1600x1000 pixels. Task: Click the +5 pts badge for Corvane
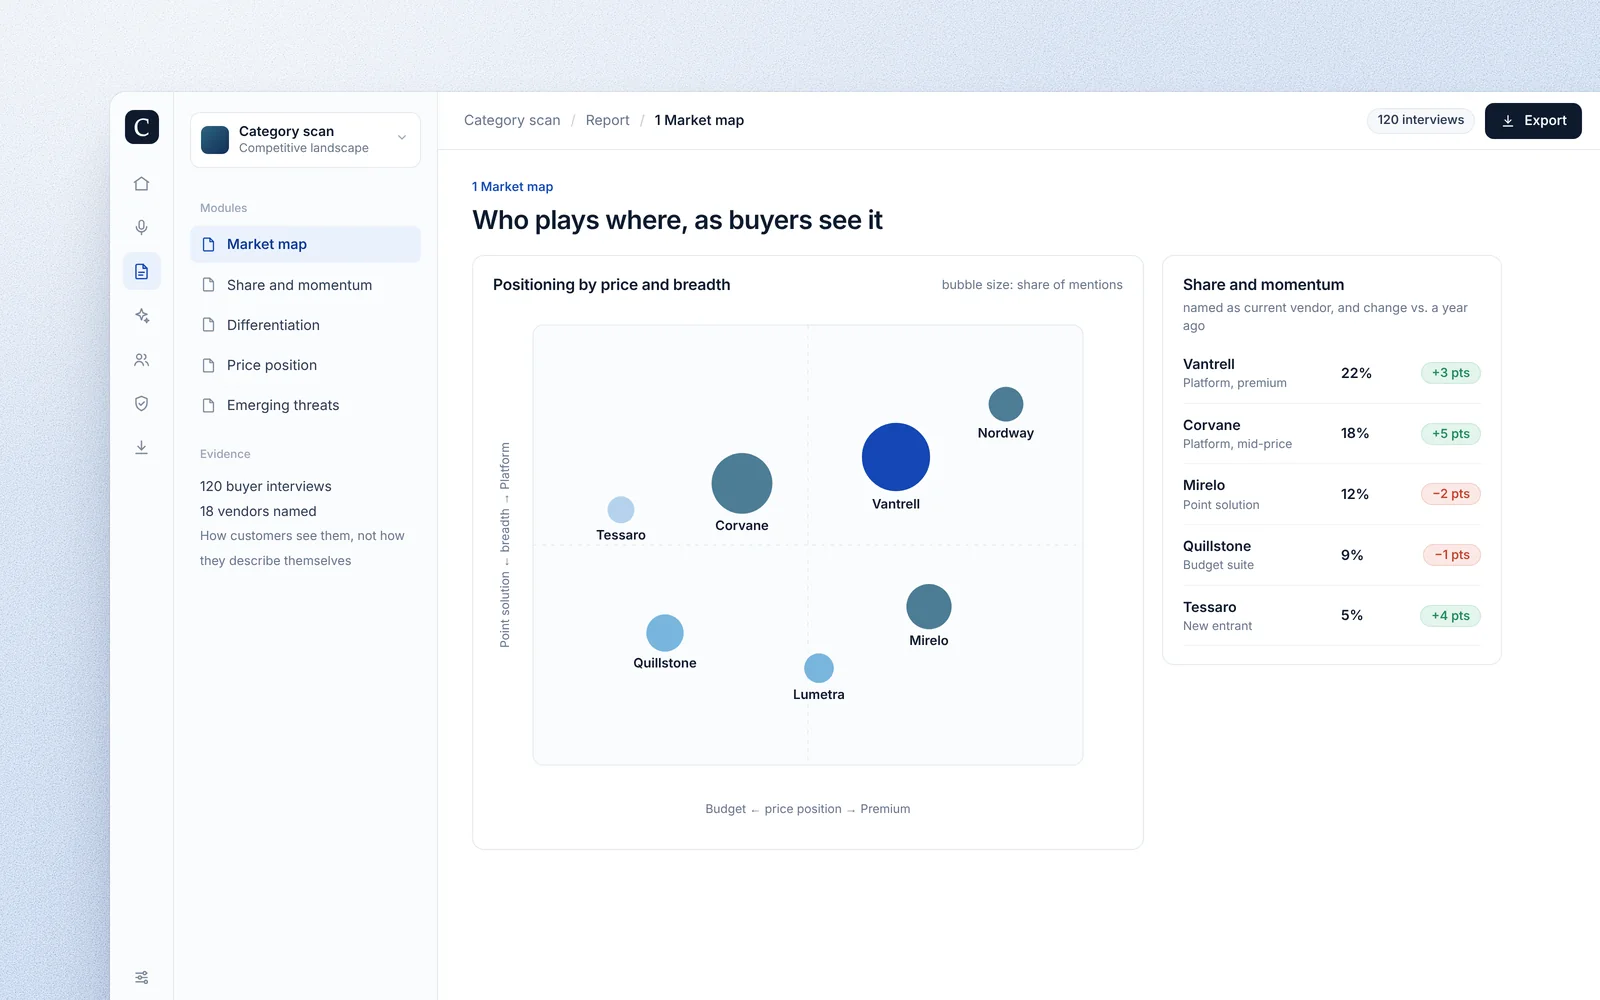tap(1450, 434)
